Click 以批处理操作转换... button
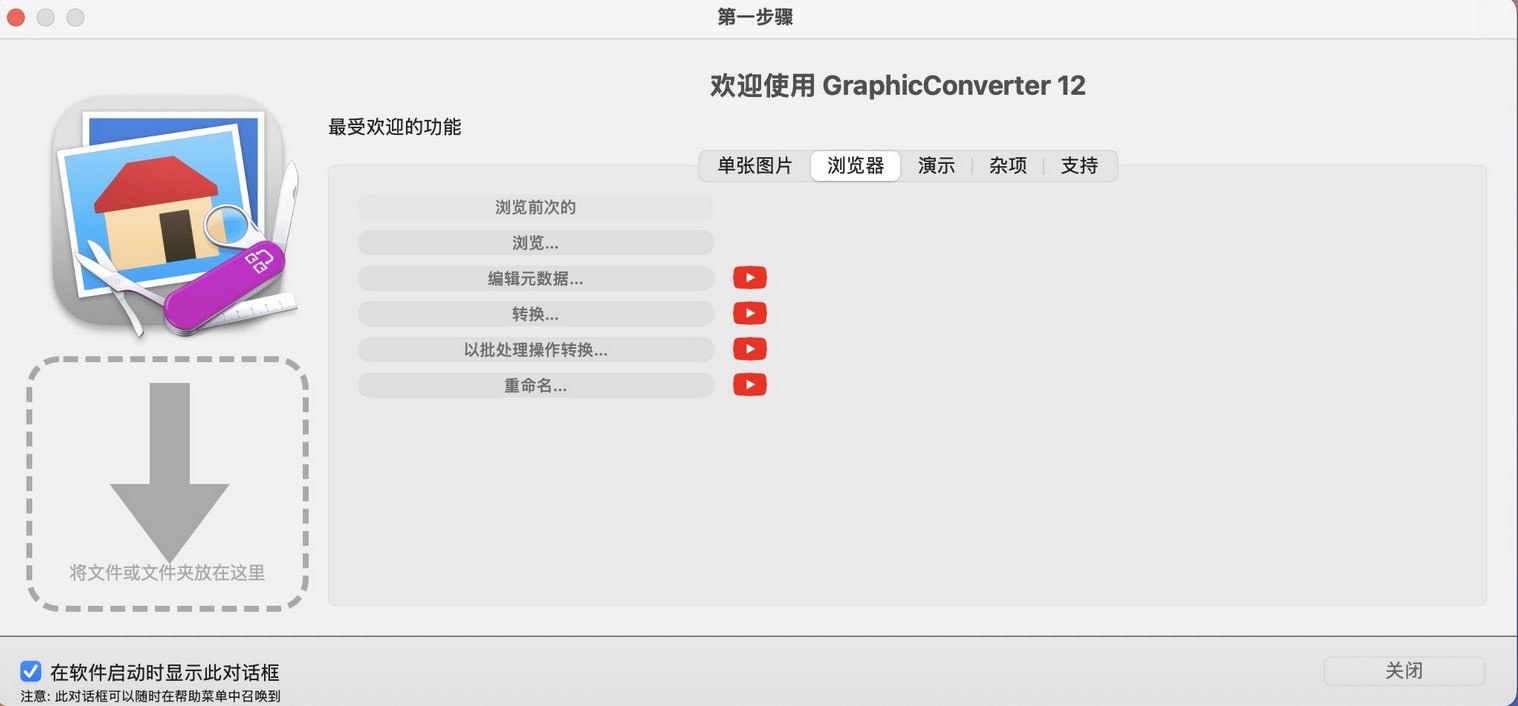1518x706 pixels. tap(536, 349)
